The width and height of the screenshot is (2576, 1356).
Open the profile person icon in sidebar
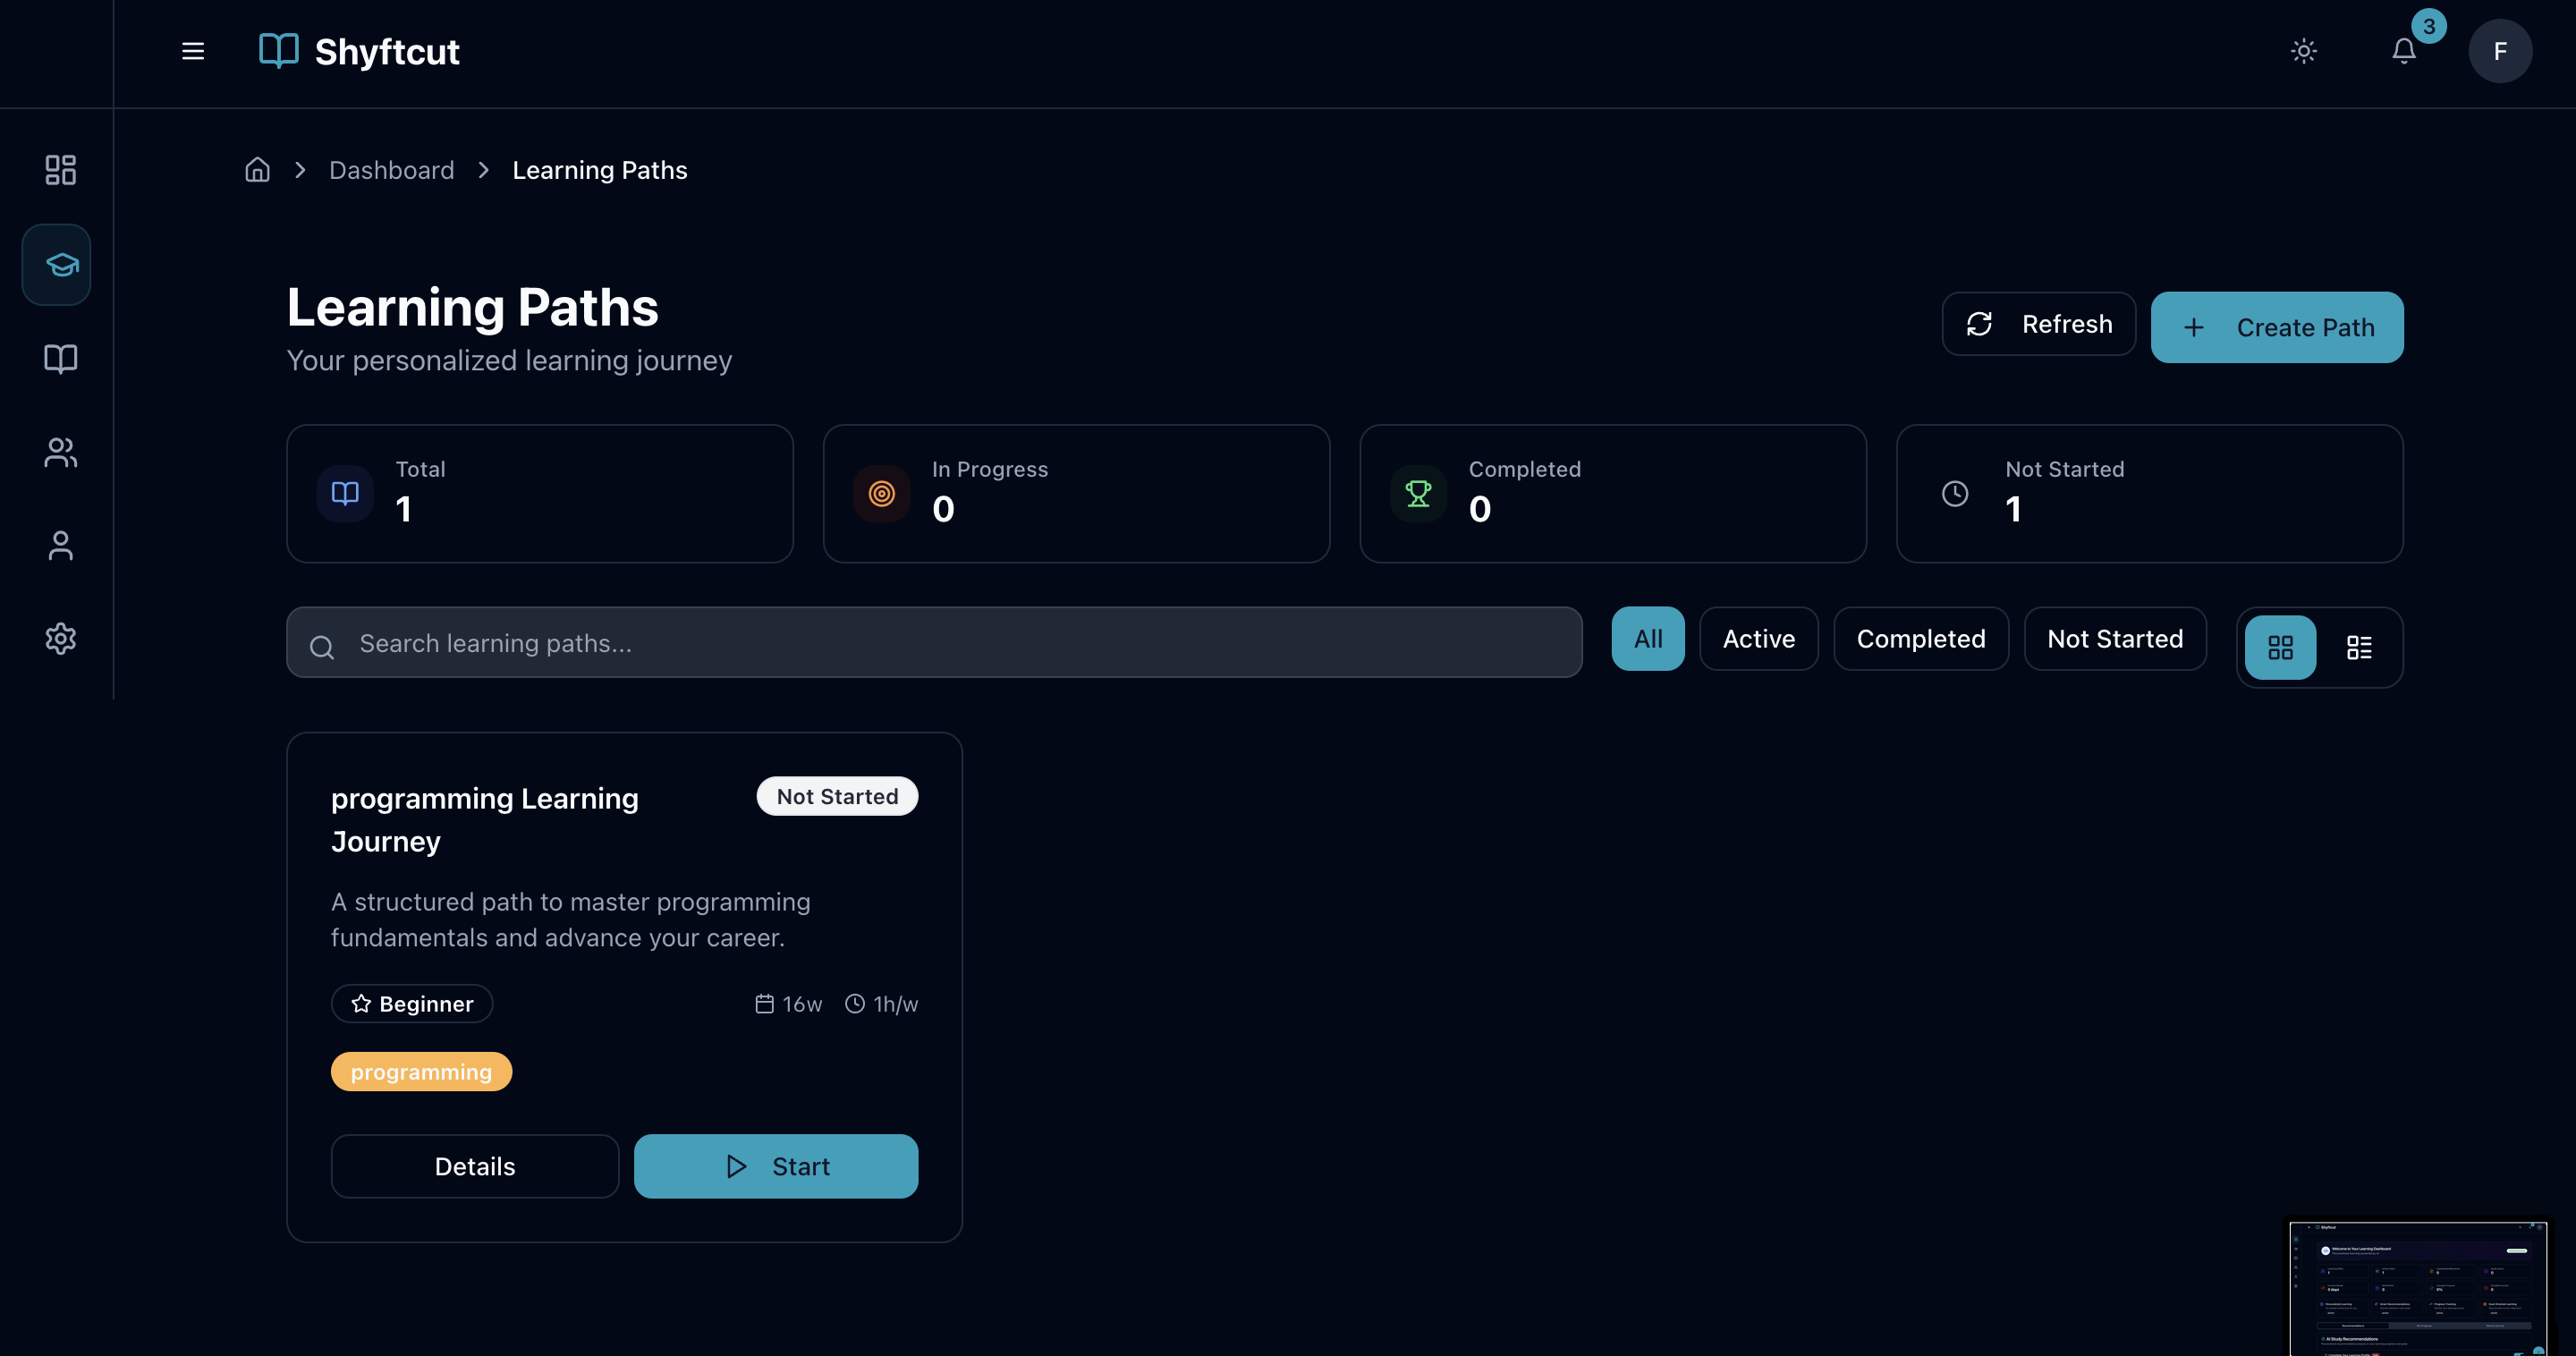[61, 546]
